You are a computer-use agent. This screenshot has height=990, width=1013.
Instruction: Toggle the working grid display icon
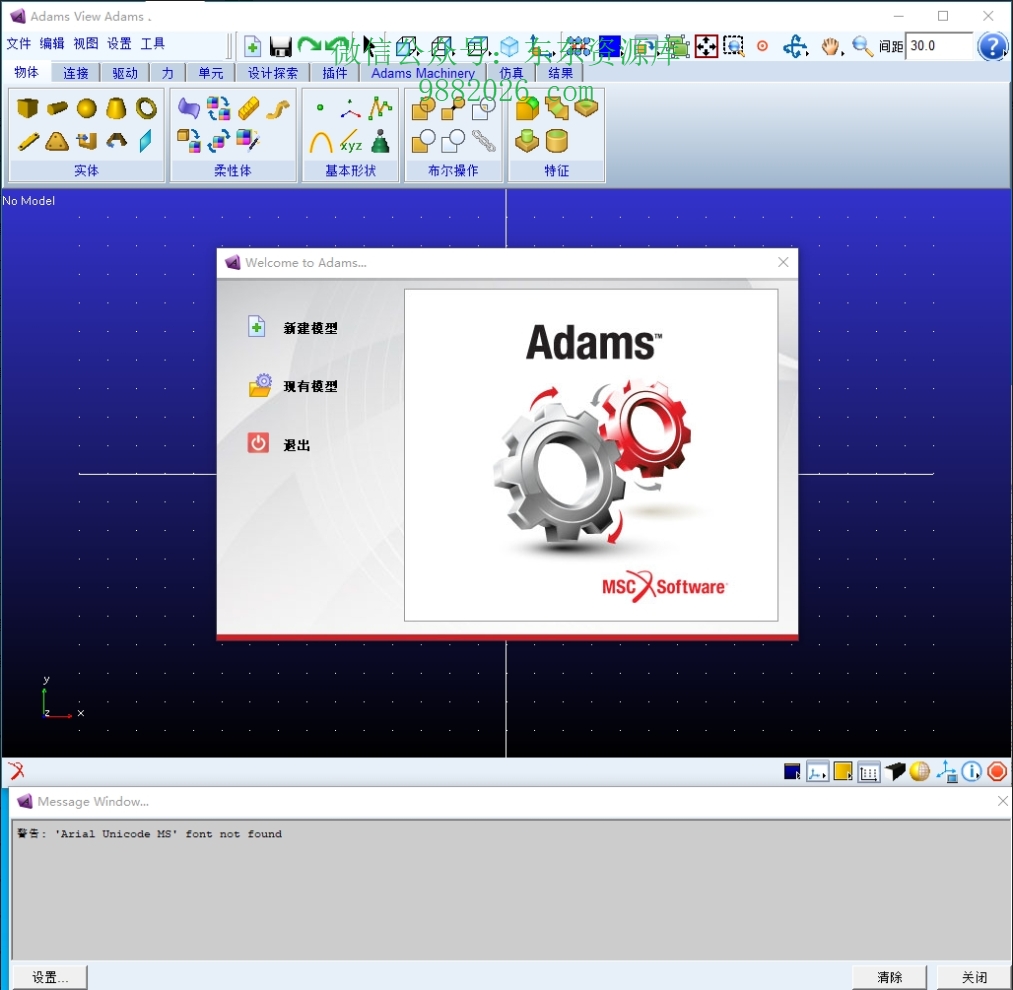tap(869, 771)
